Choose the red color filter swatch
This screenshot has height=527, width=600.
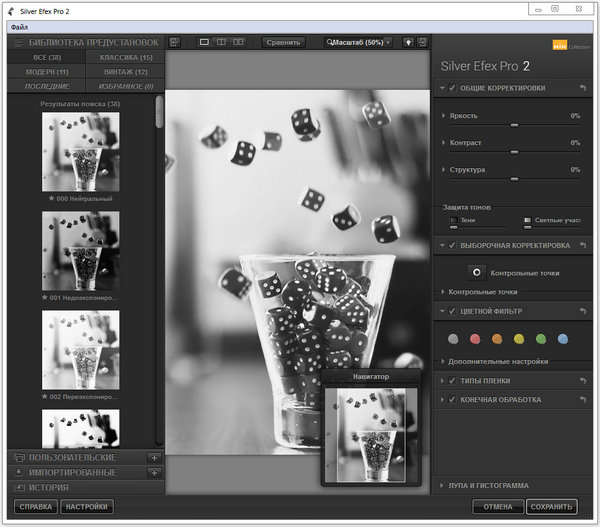(x=475, y=338)
